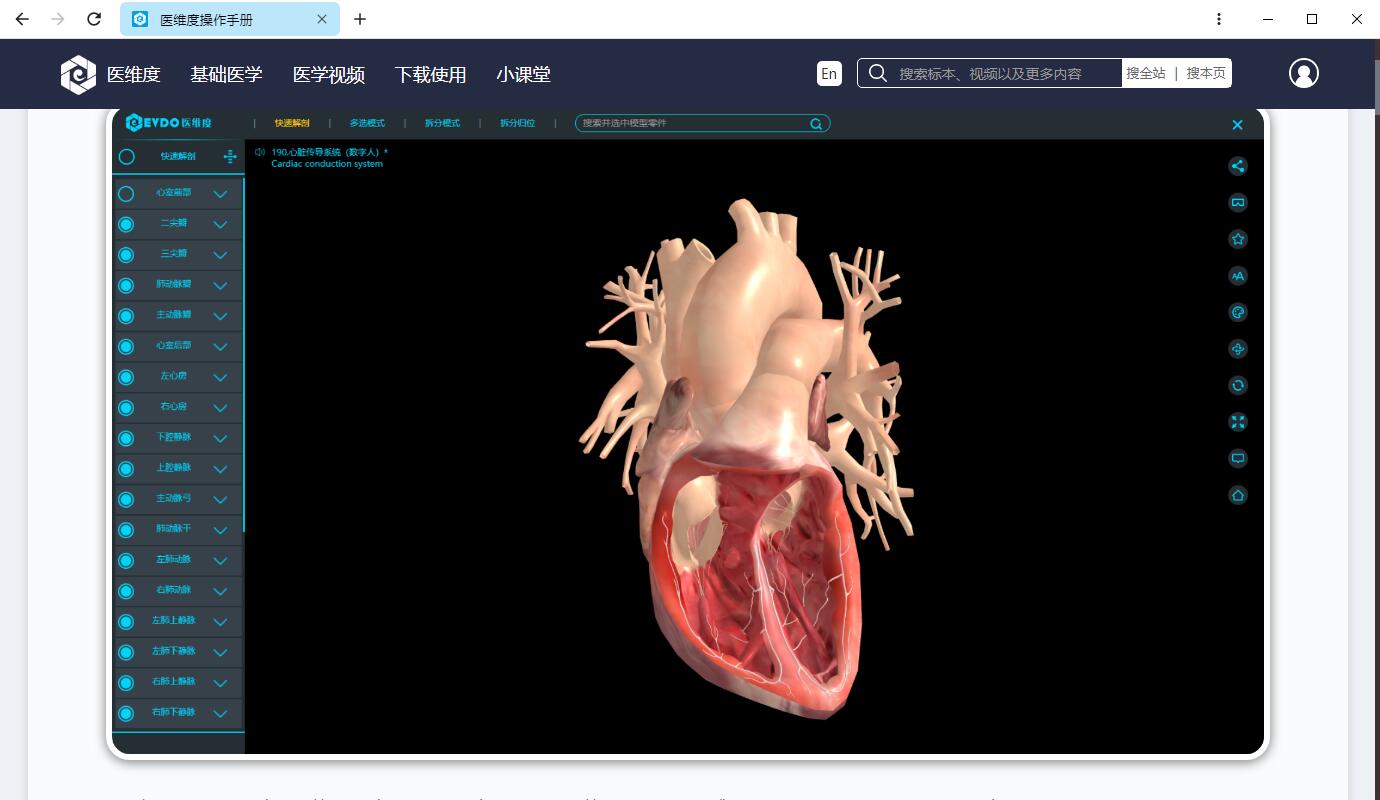Expand the 三尖瓣 tree item chevron
Viewport: 1380px width, 800px height.
220,254
